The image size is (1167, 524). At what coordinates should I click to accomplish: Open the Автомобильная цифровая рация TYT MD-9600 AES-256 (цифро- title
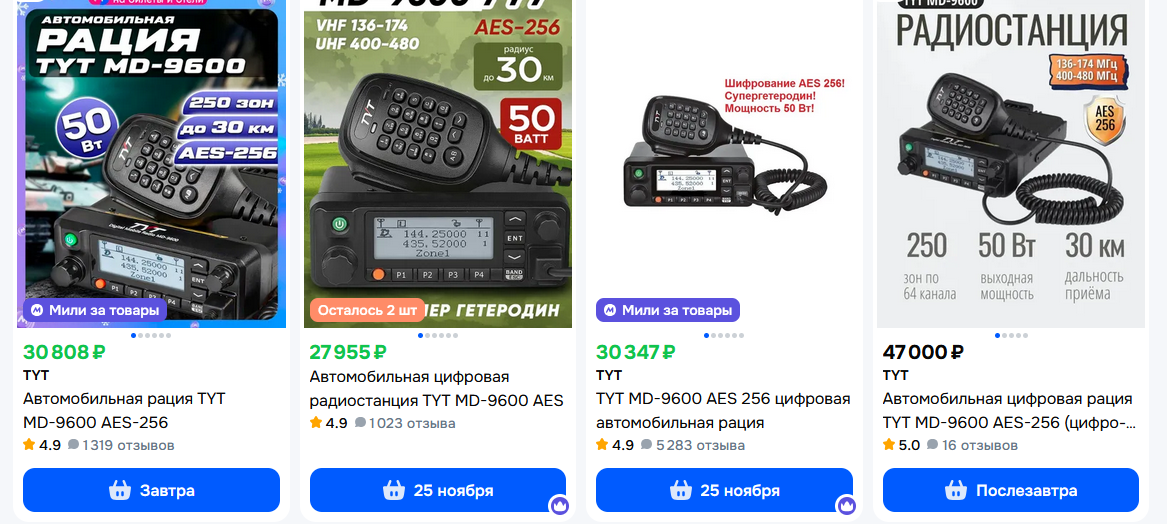point(1009,411)
